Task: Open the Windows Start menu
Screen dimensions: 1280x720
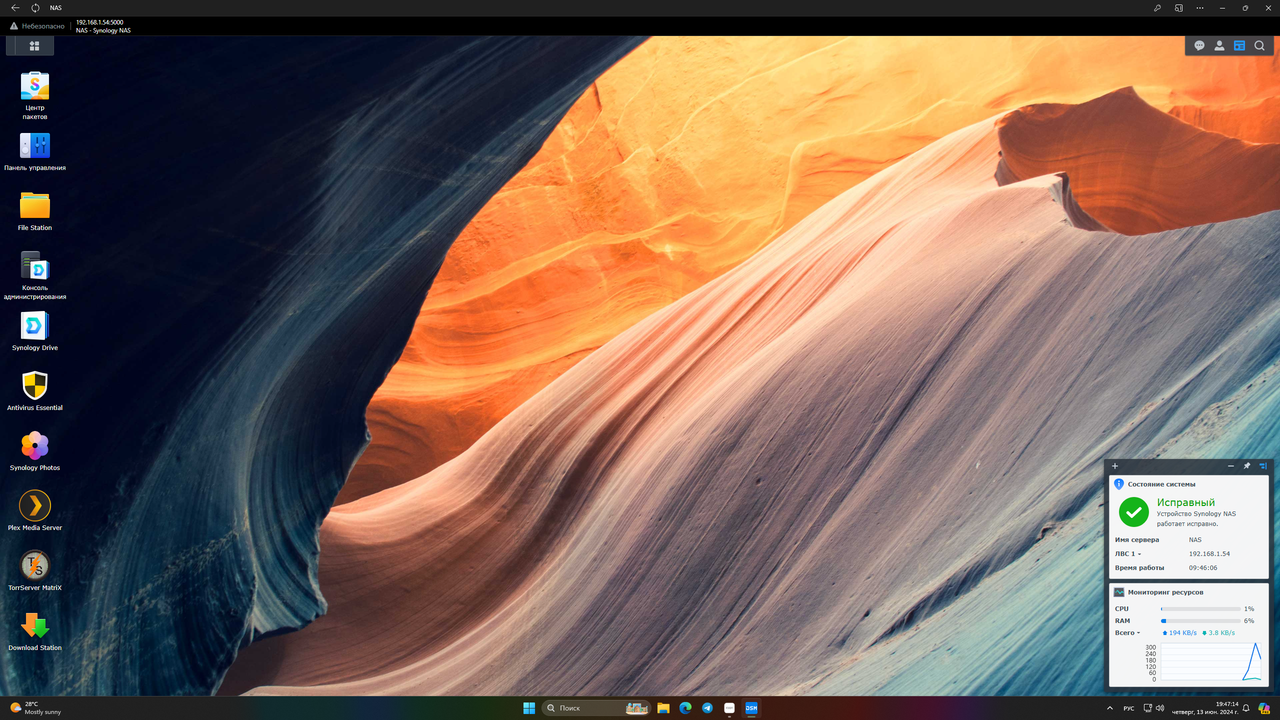Action: click(529, 708)
